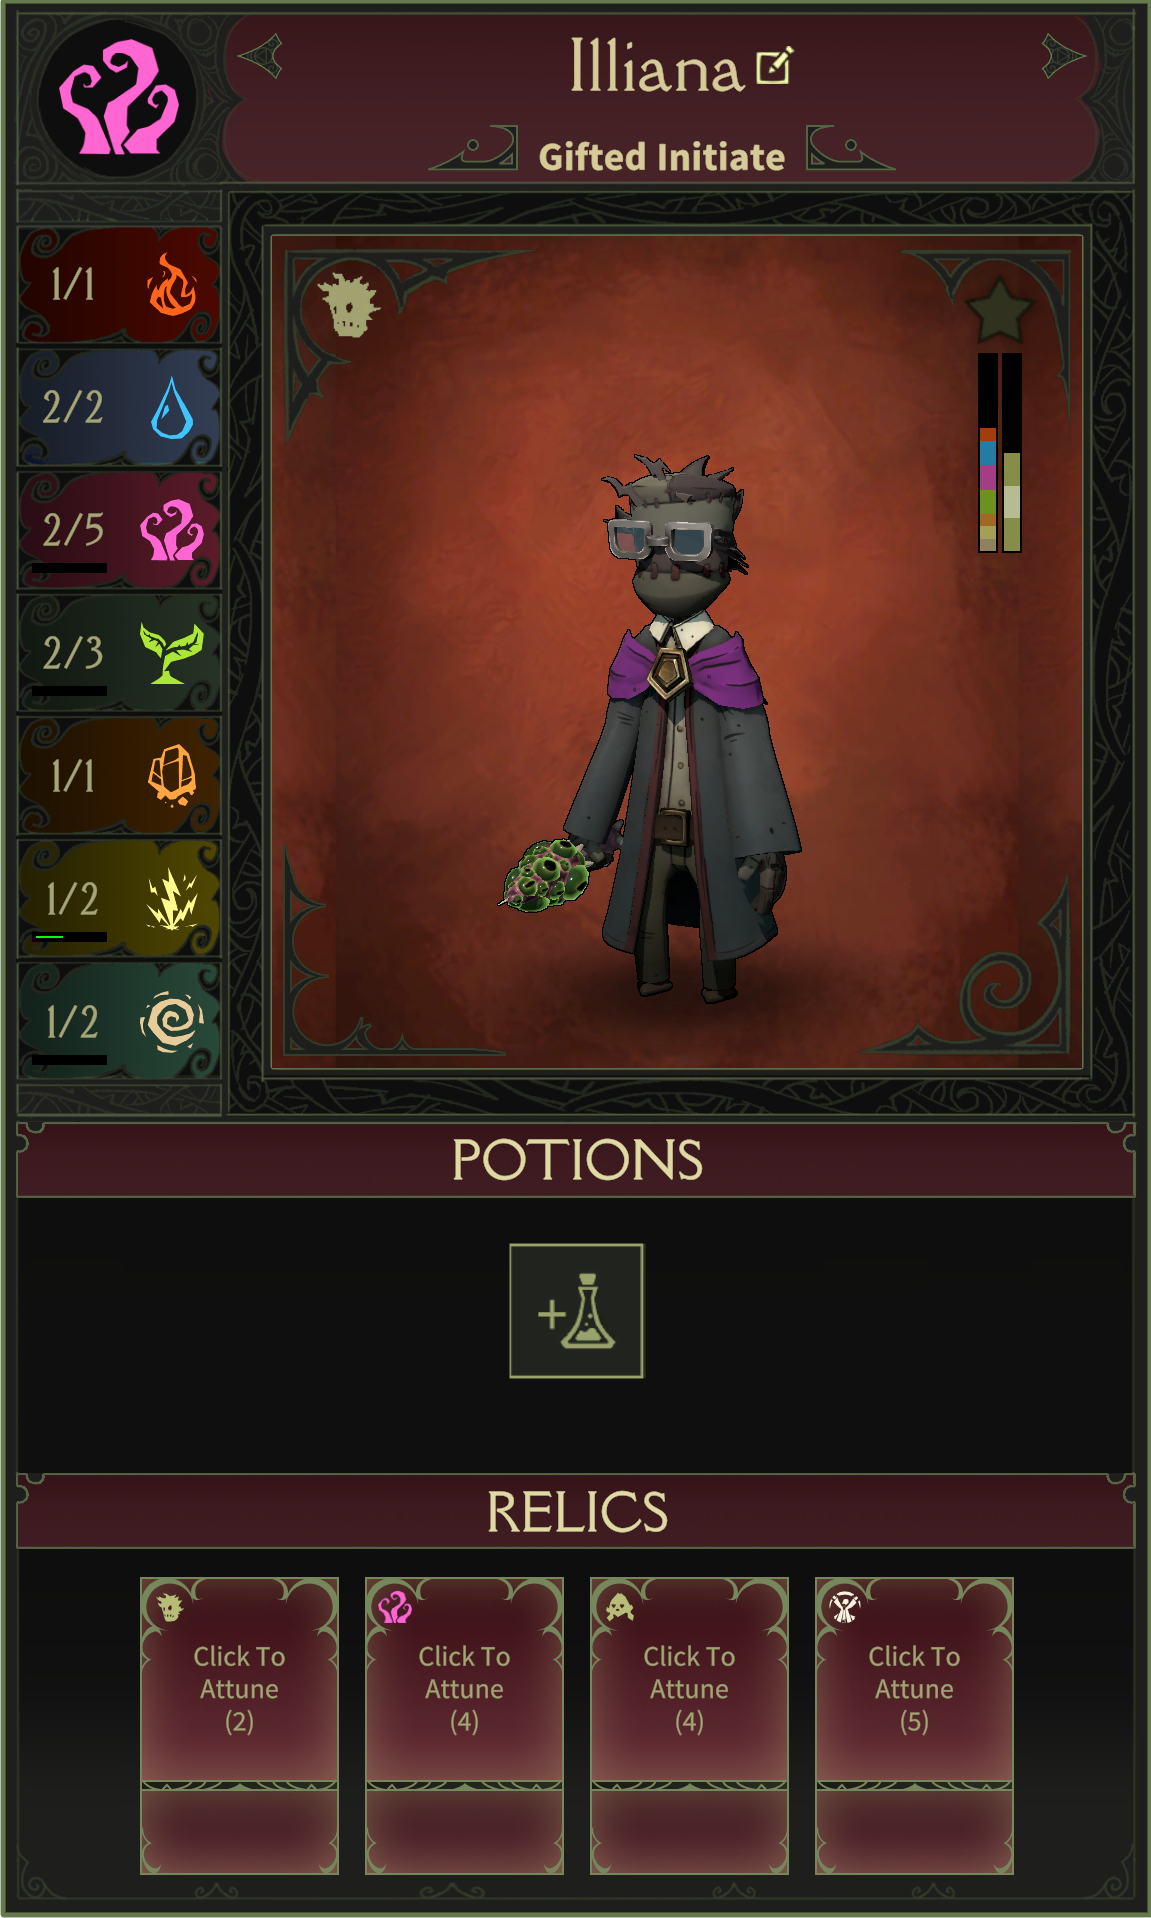This screenshot has width=1151, height=1918.
Task: Select the orange rock earth icon
Action: [172, 775]
